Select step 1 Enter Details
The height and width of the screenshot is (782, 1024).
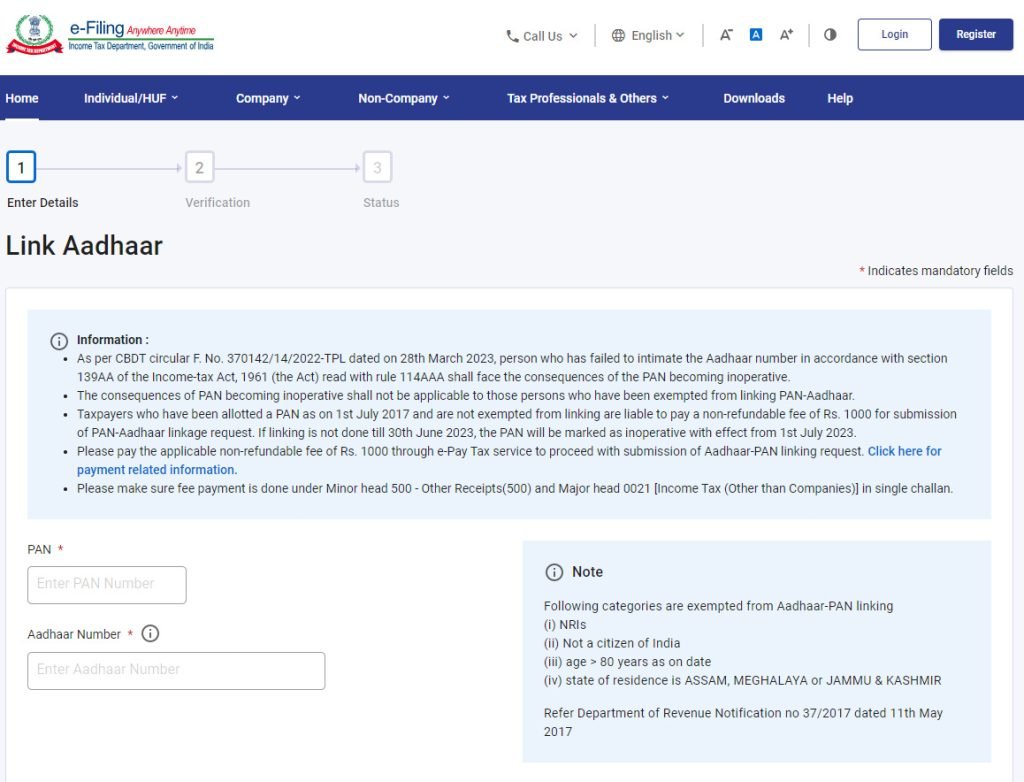click(x=22, y=167)
